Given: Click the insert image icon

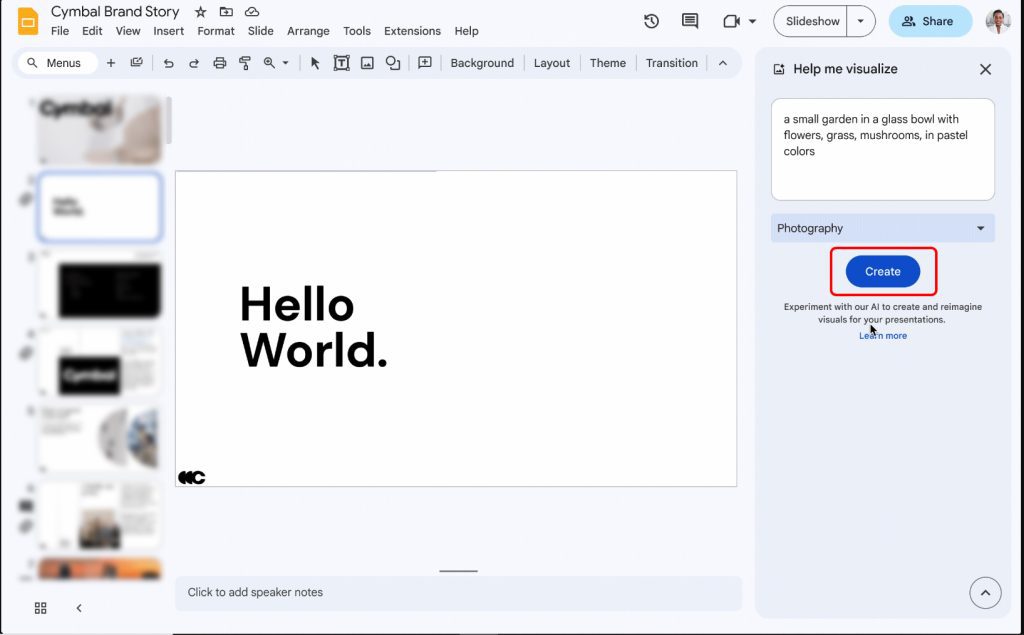Looking at the screenshot, I should point(367,63).
